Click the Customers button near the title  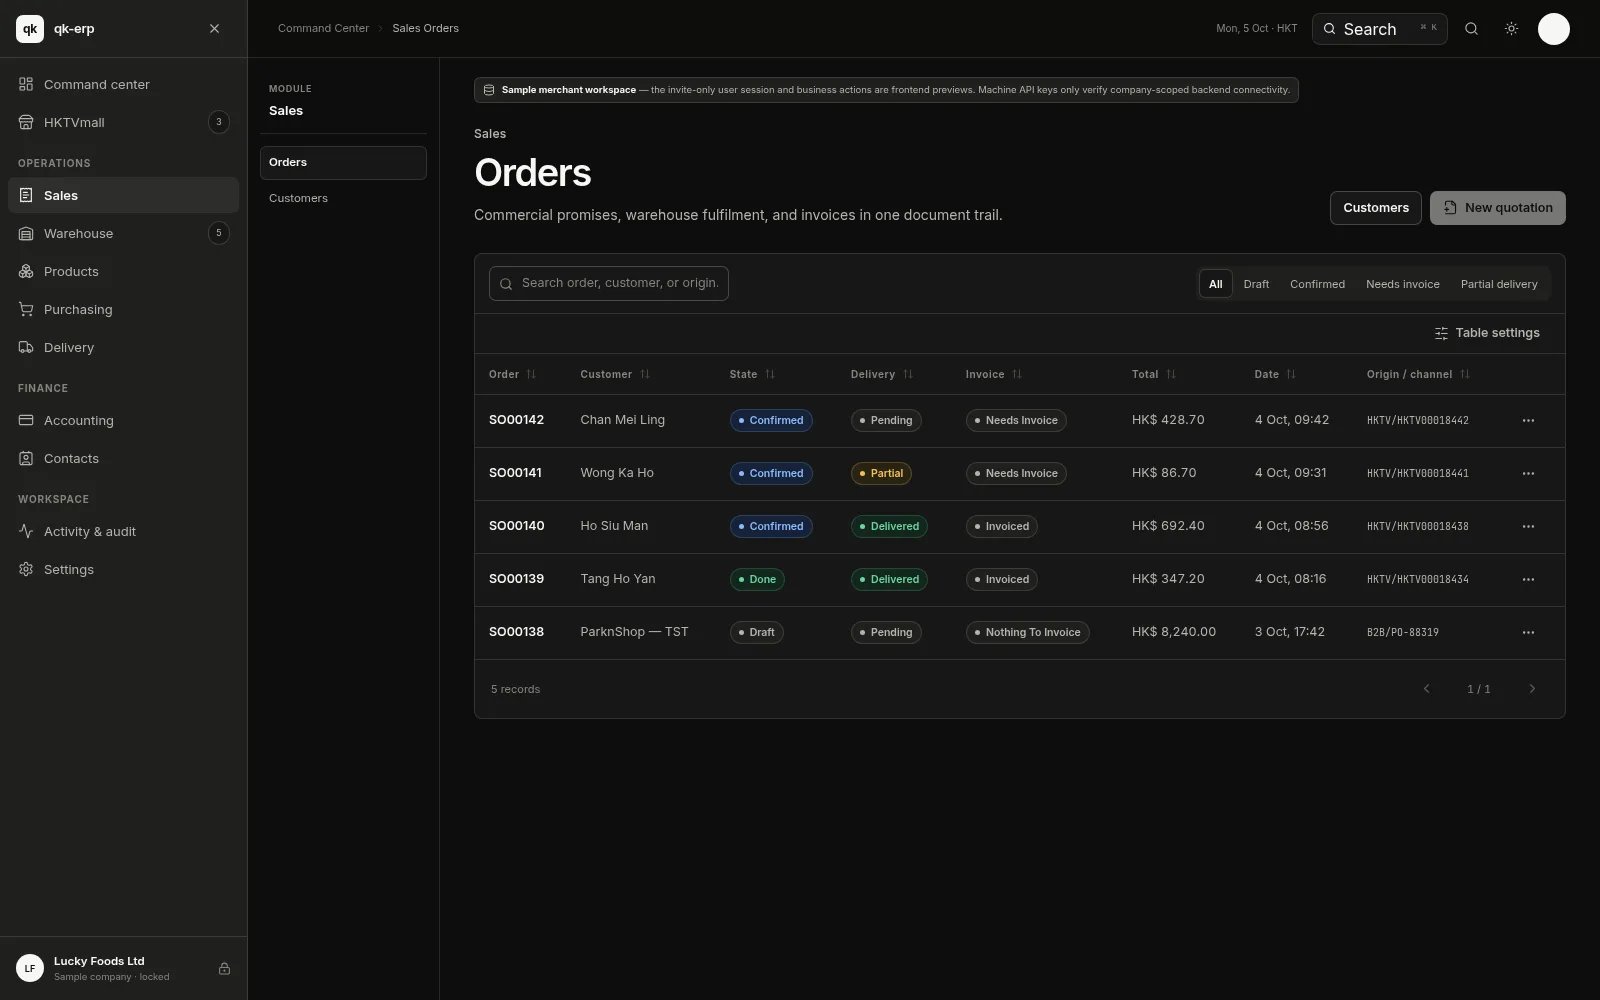(1375, 208)
